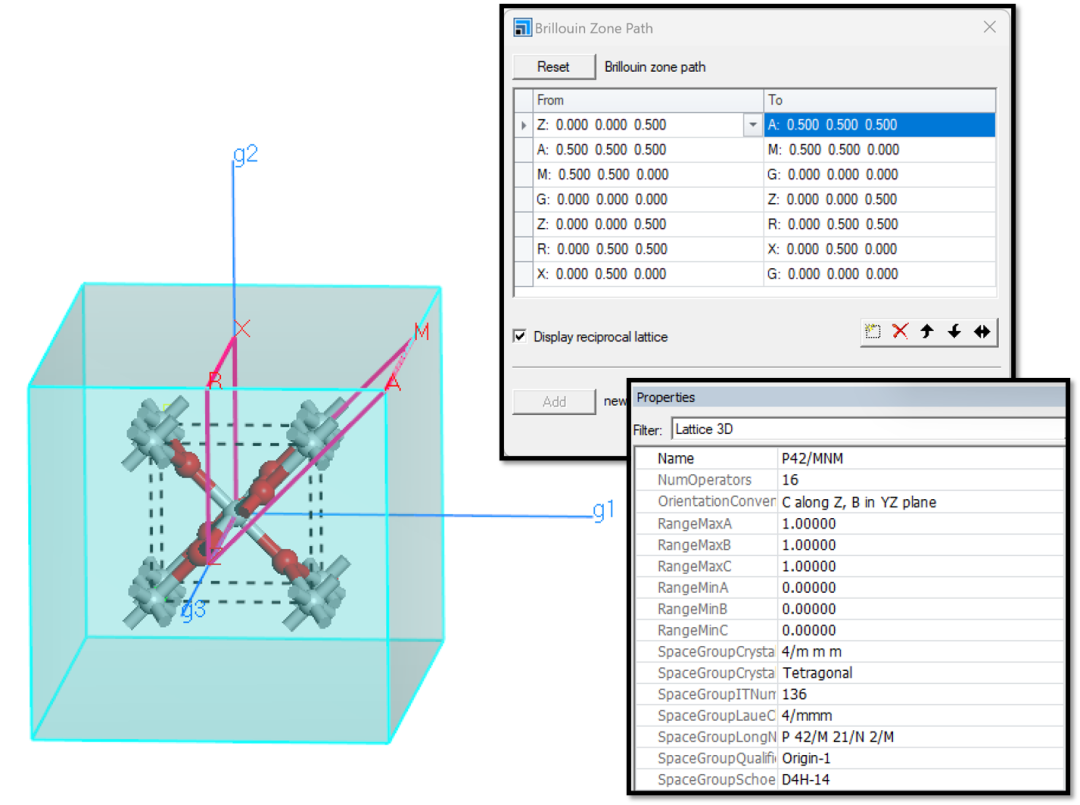Click the red A point label in viewer
Screen dimensions: 1080x805
coord(393,382)
